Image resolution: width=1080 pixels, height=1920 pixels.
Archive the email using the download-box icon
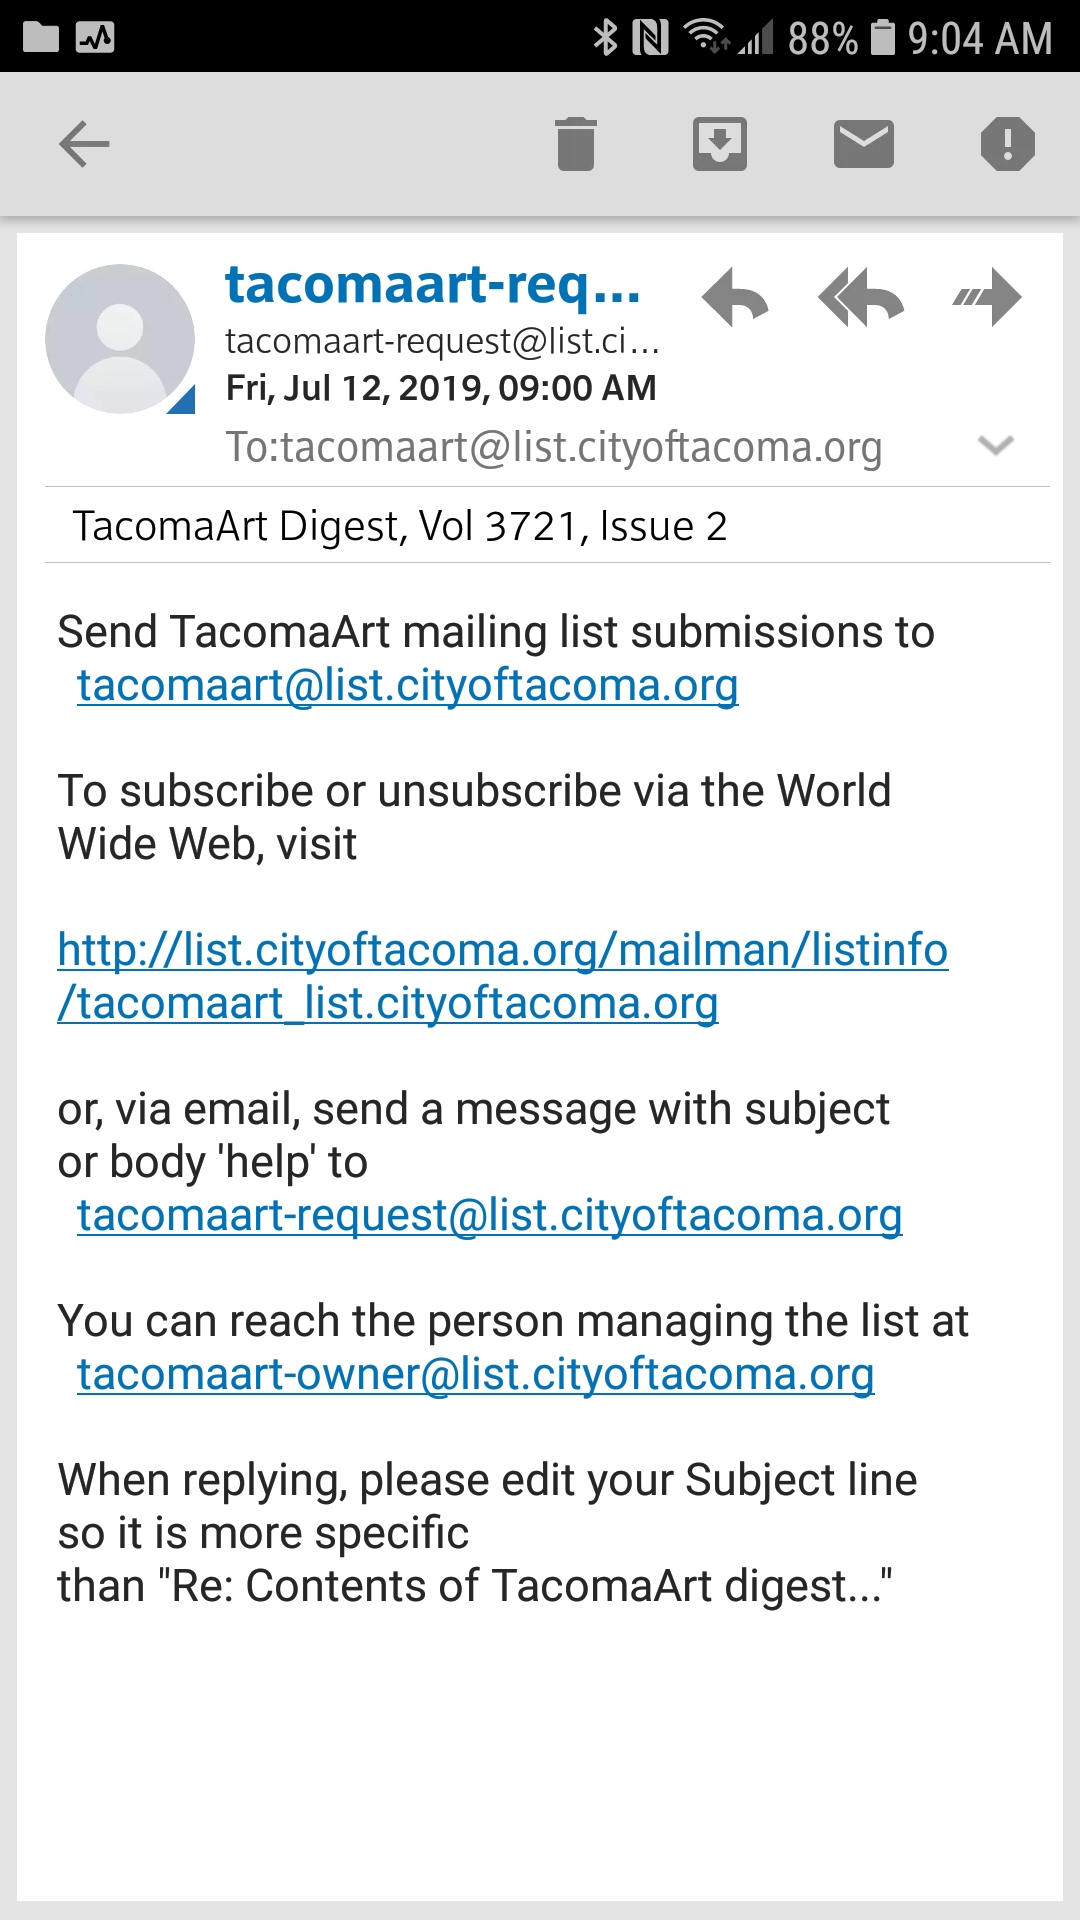click(720, 144)
